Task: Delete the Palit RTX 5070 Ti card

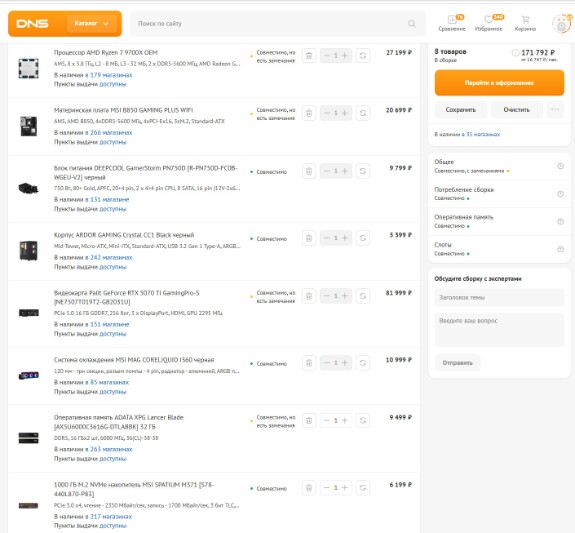Action: point(309,296)
